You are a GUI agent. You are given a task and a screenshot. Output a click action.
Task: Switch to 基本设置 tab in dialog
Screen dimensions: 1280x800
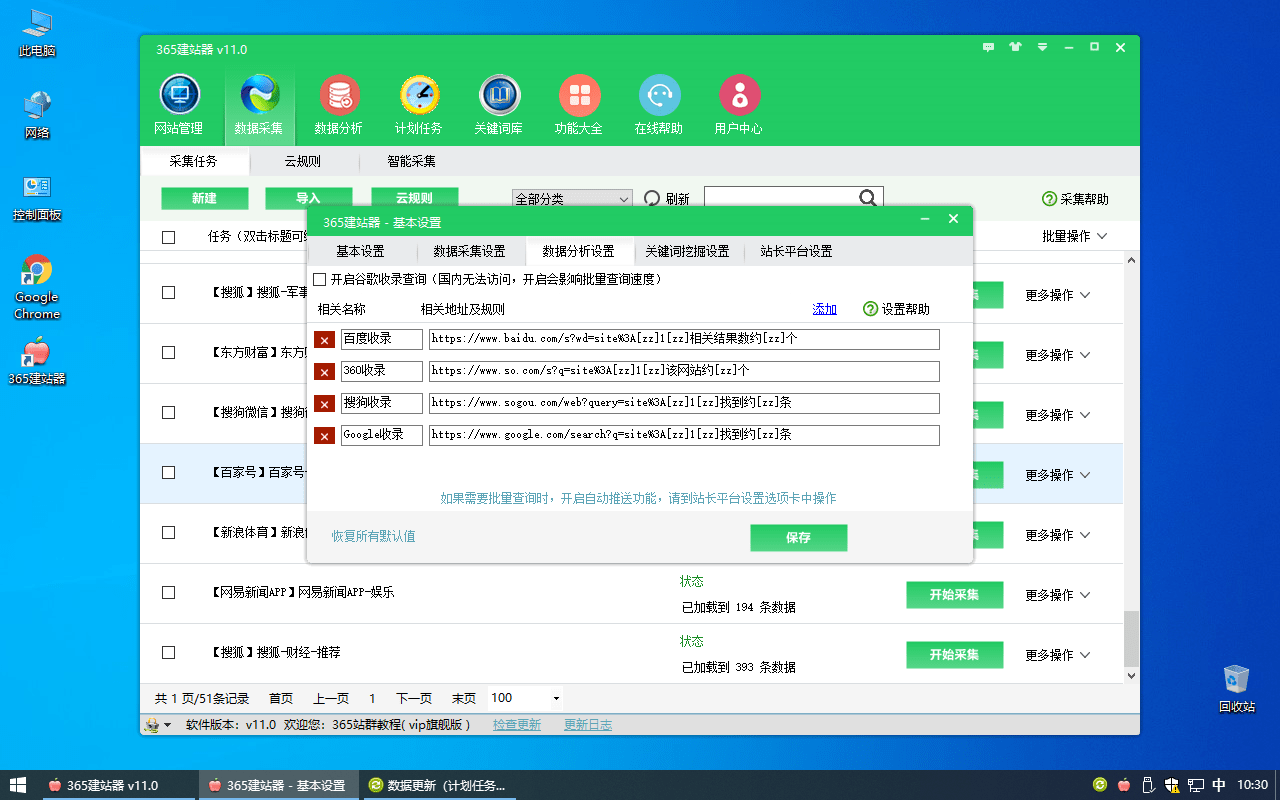point(360,251)
